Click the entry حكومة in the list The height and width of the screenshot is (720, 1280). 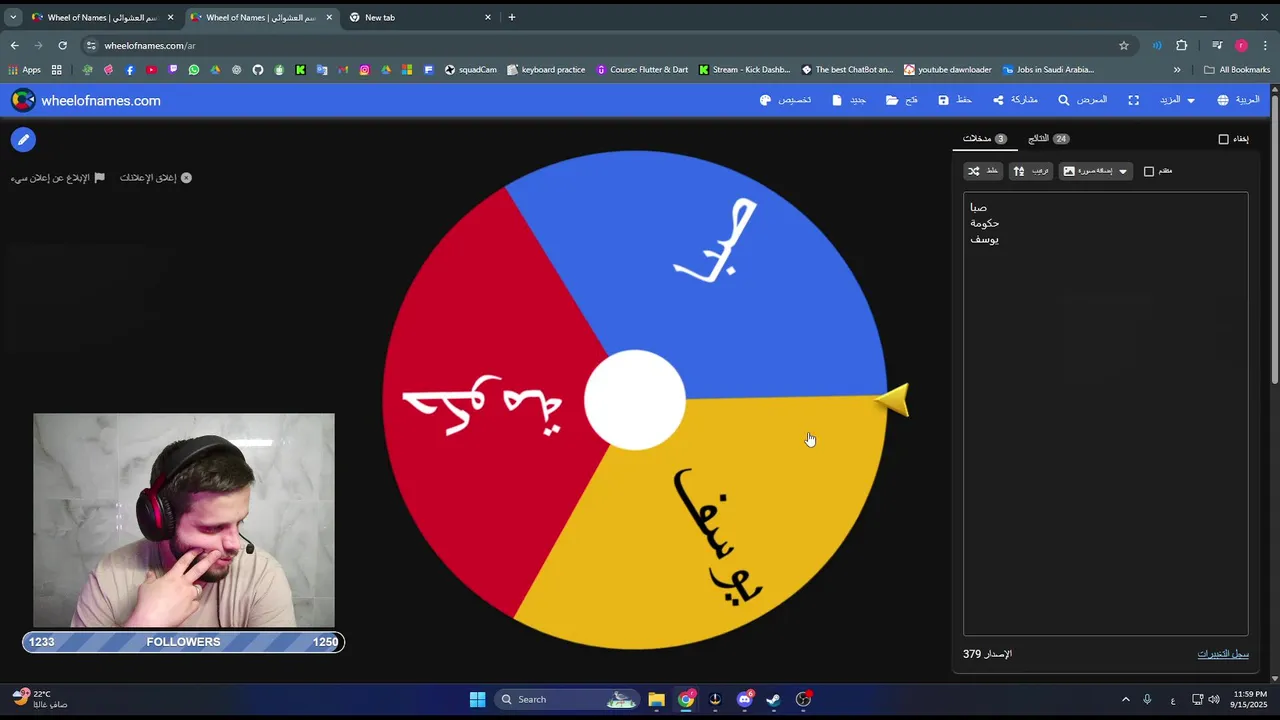pyautogui.click(x=985, y=223)
